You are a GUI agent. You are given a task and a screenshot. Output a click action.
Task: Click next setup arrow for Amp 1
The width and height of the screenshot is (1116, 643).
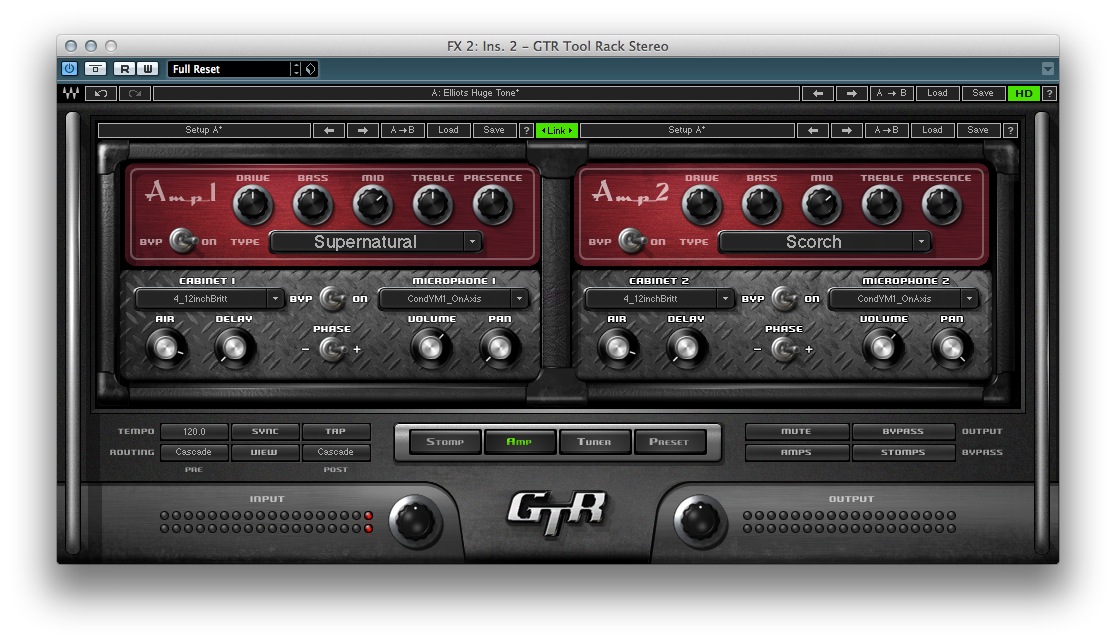[x=363, y=130]
